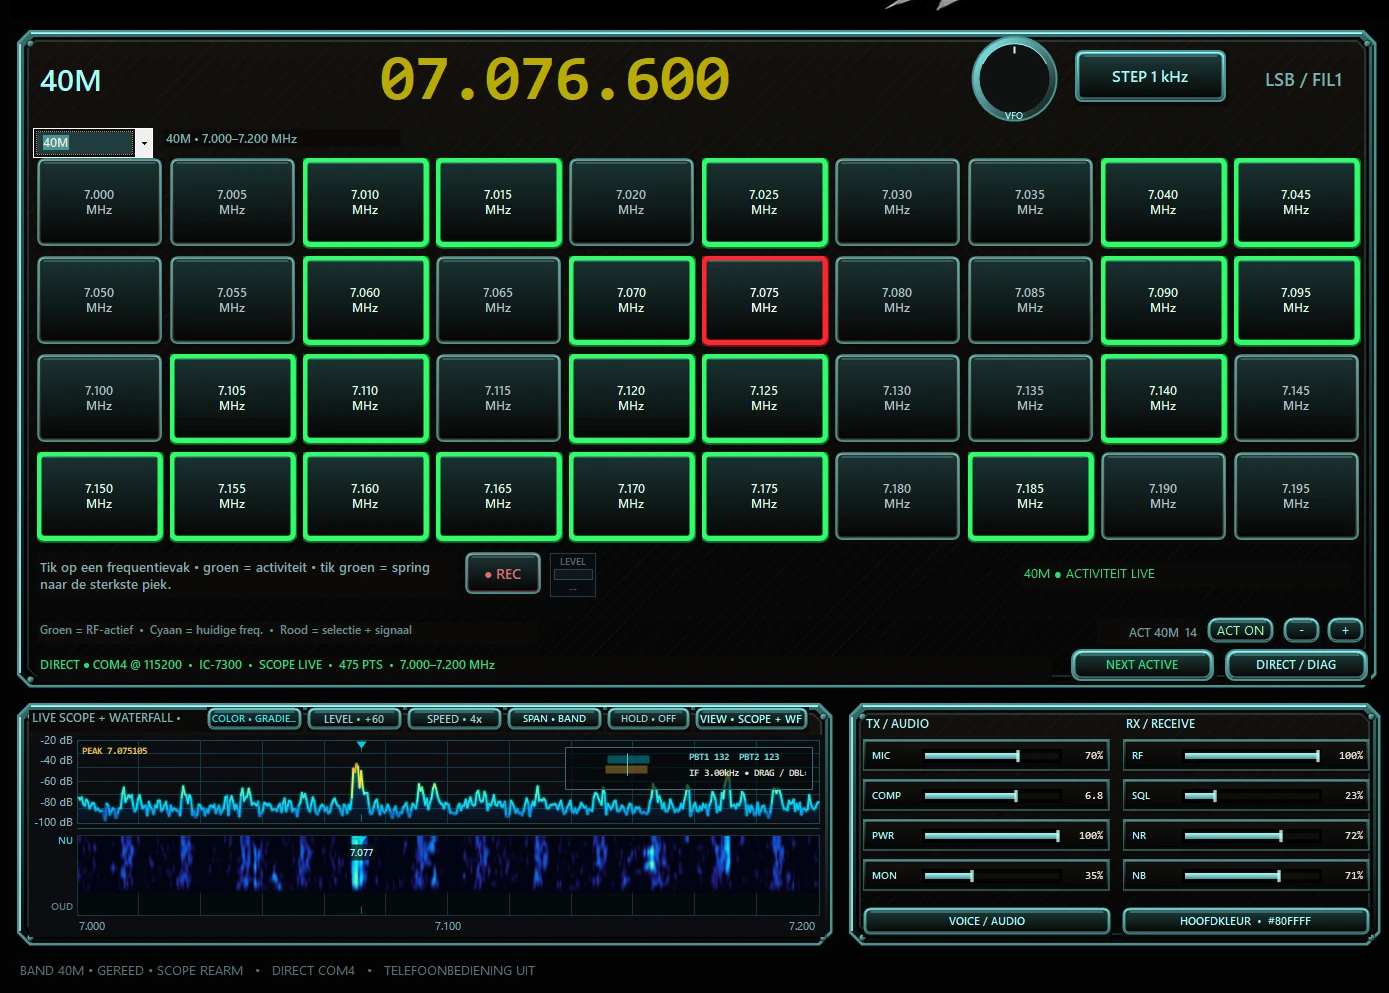Toggle HOLD OFF on the scope

tap(648, 719)
